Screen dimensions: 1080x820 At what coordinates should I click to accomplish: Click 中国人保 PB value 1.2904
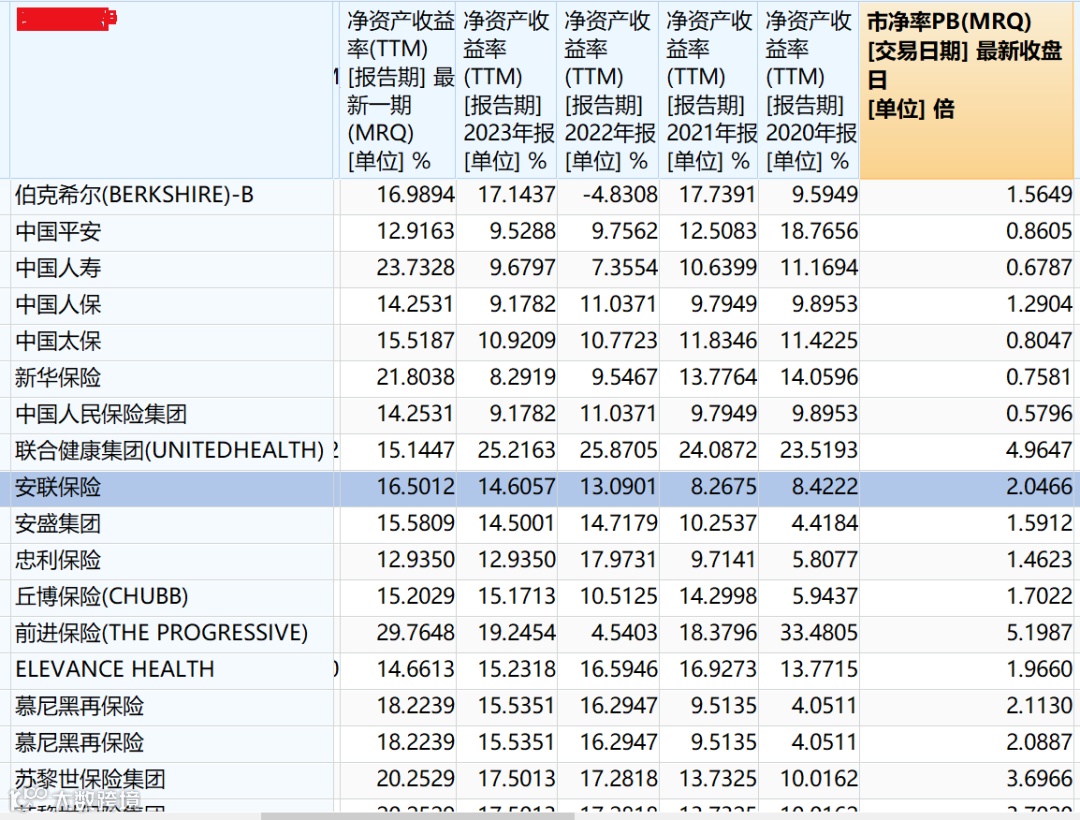click(1039, 304)
